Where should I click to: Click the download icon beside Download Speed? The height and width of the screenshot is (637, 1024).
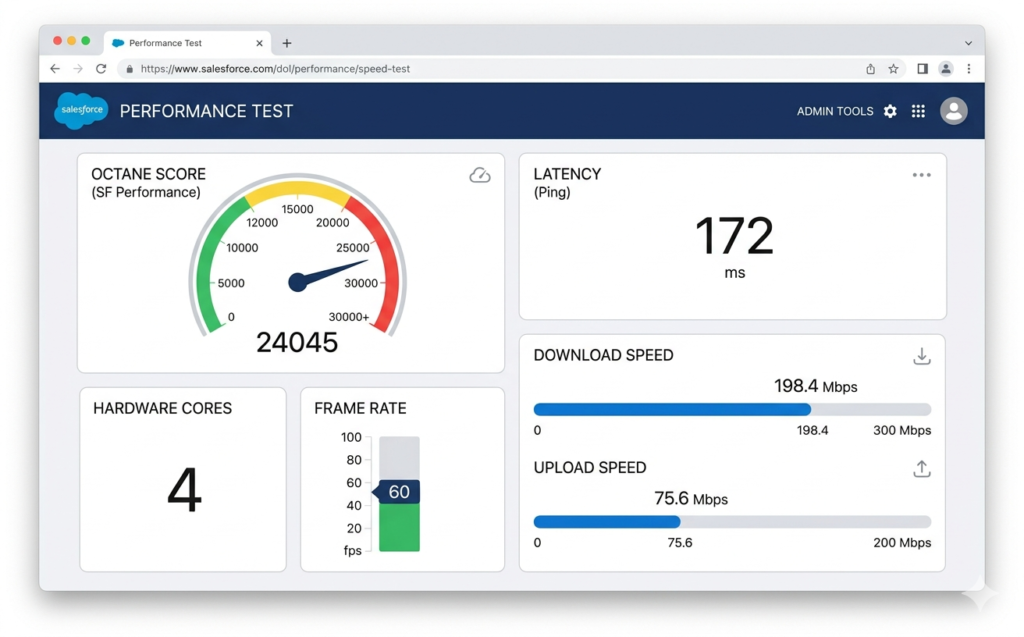(922, 357)
